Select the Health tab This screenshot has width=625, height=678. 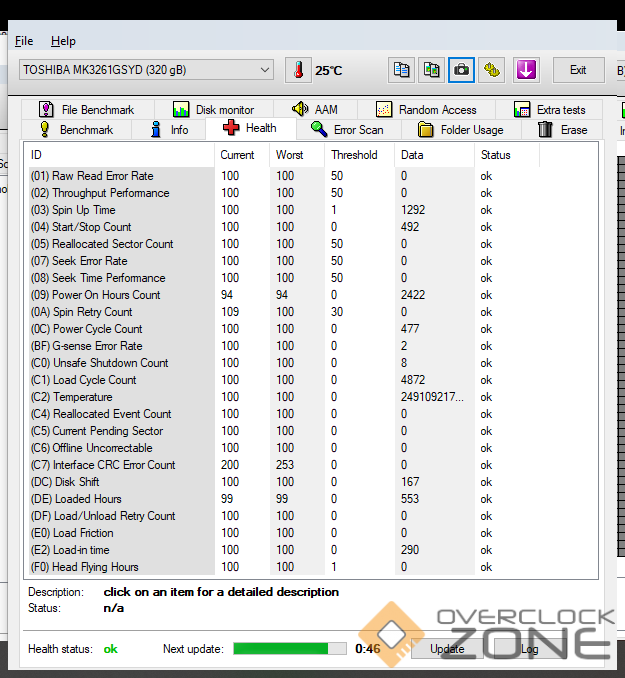click(x=251, y=128)
